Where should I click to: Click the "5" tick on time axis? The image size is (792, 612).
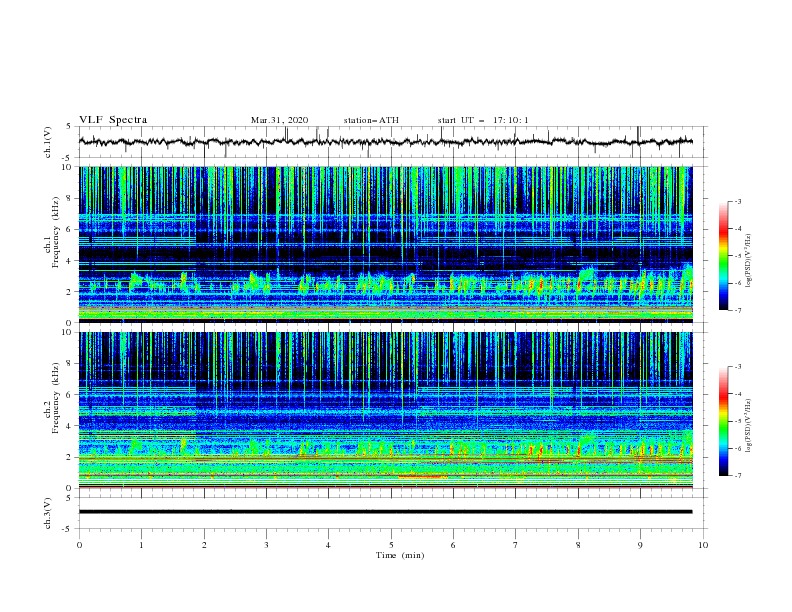pos(391,545)
